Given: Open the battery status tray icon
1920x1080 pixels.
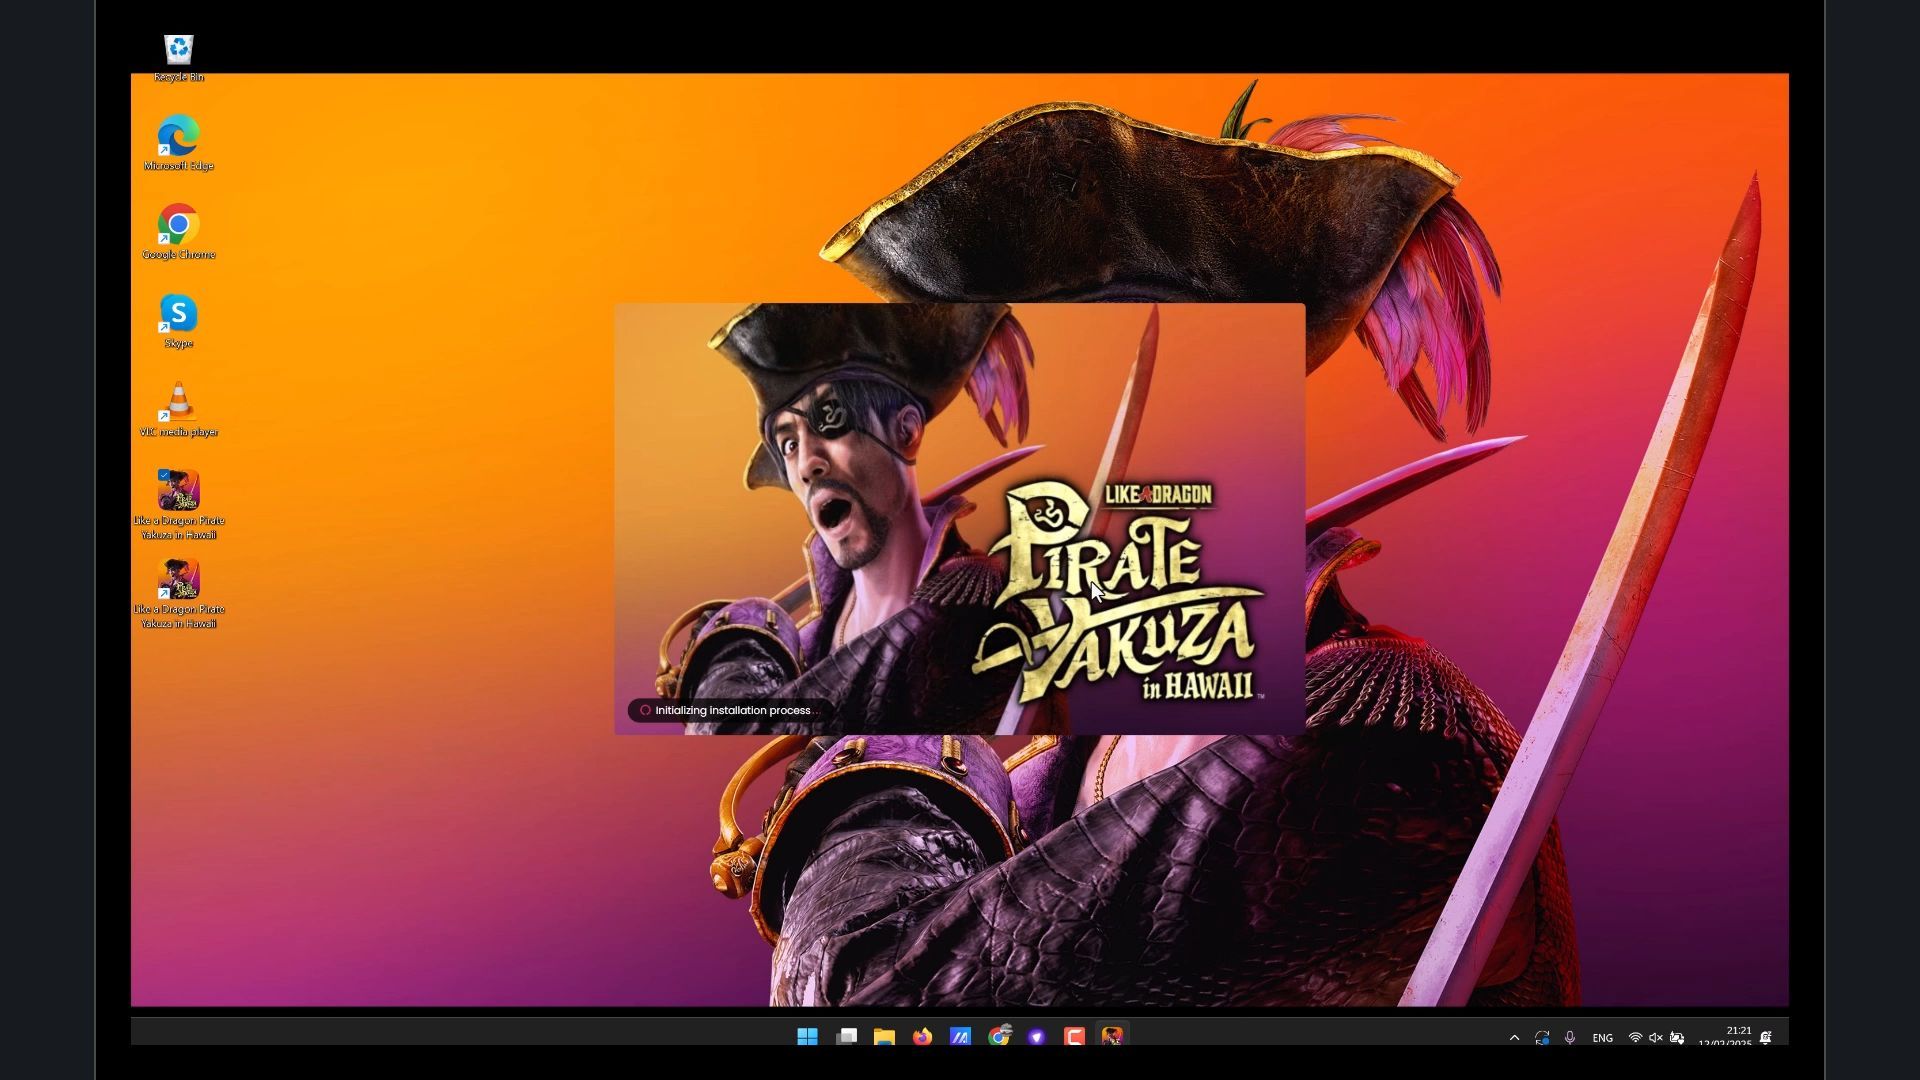Looking at the screenshot, I should 1677,1038.
